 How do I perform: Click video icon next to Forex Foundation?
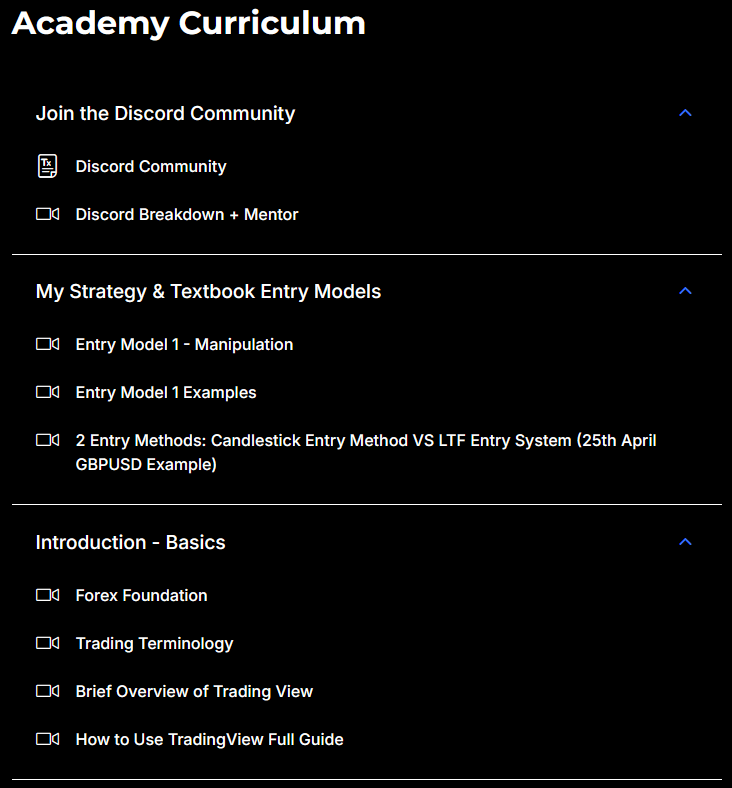click(x=47, y=595)
